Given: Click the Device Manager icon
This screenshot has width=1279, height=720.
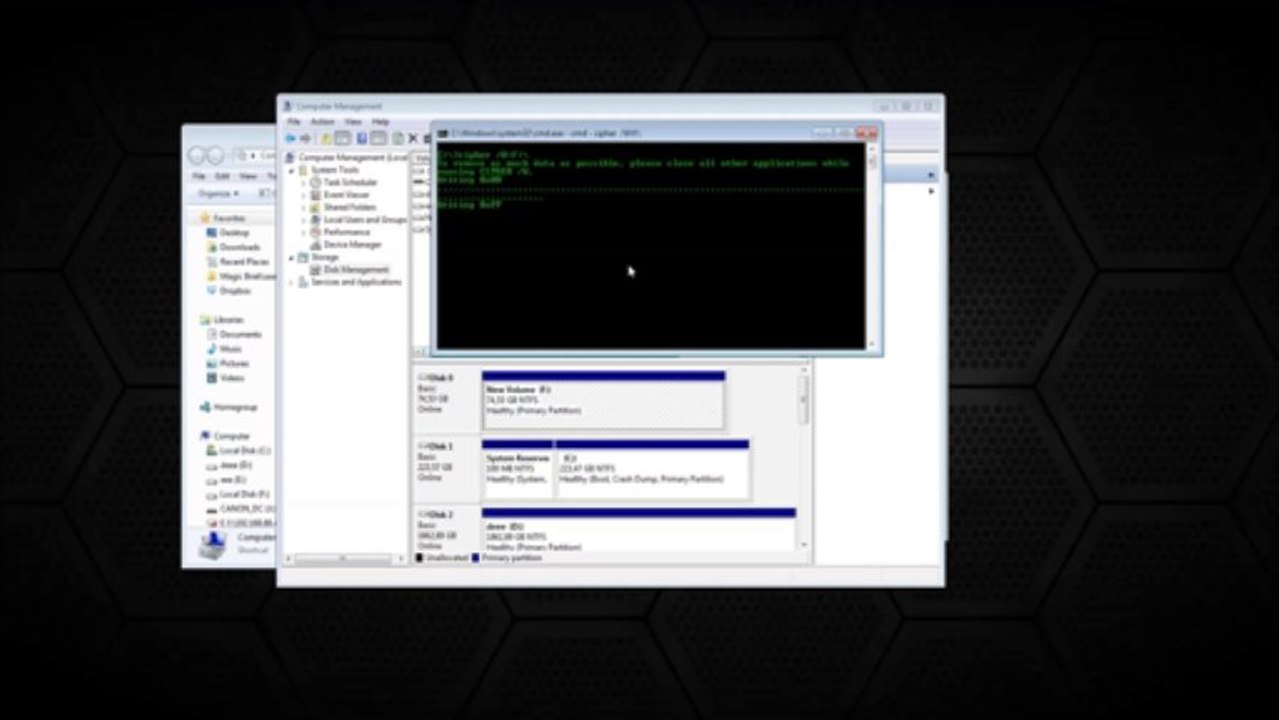Looking at the screenshot, I should coord(315,245).
